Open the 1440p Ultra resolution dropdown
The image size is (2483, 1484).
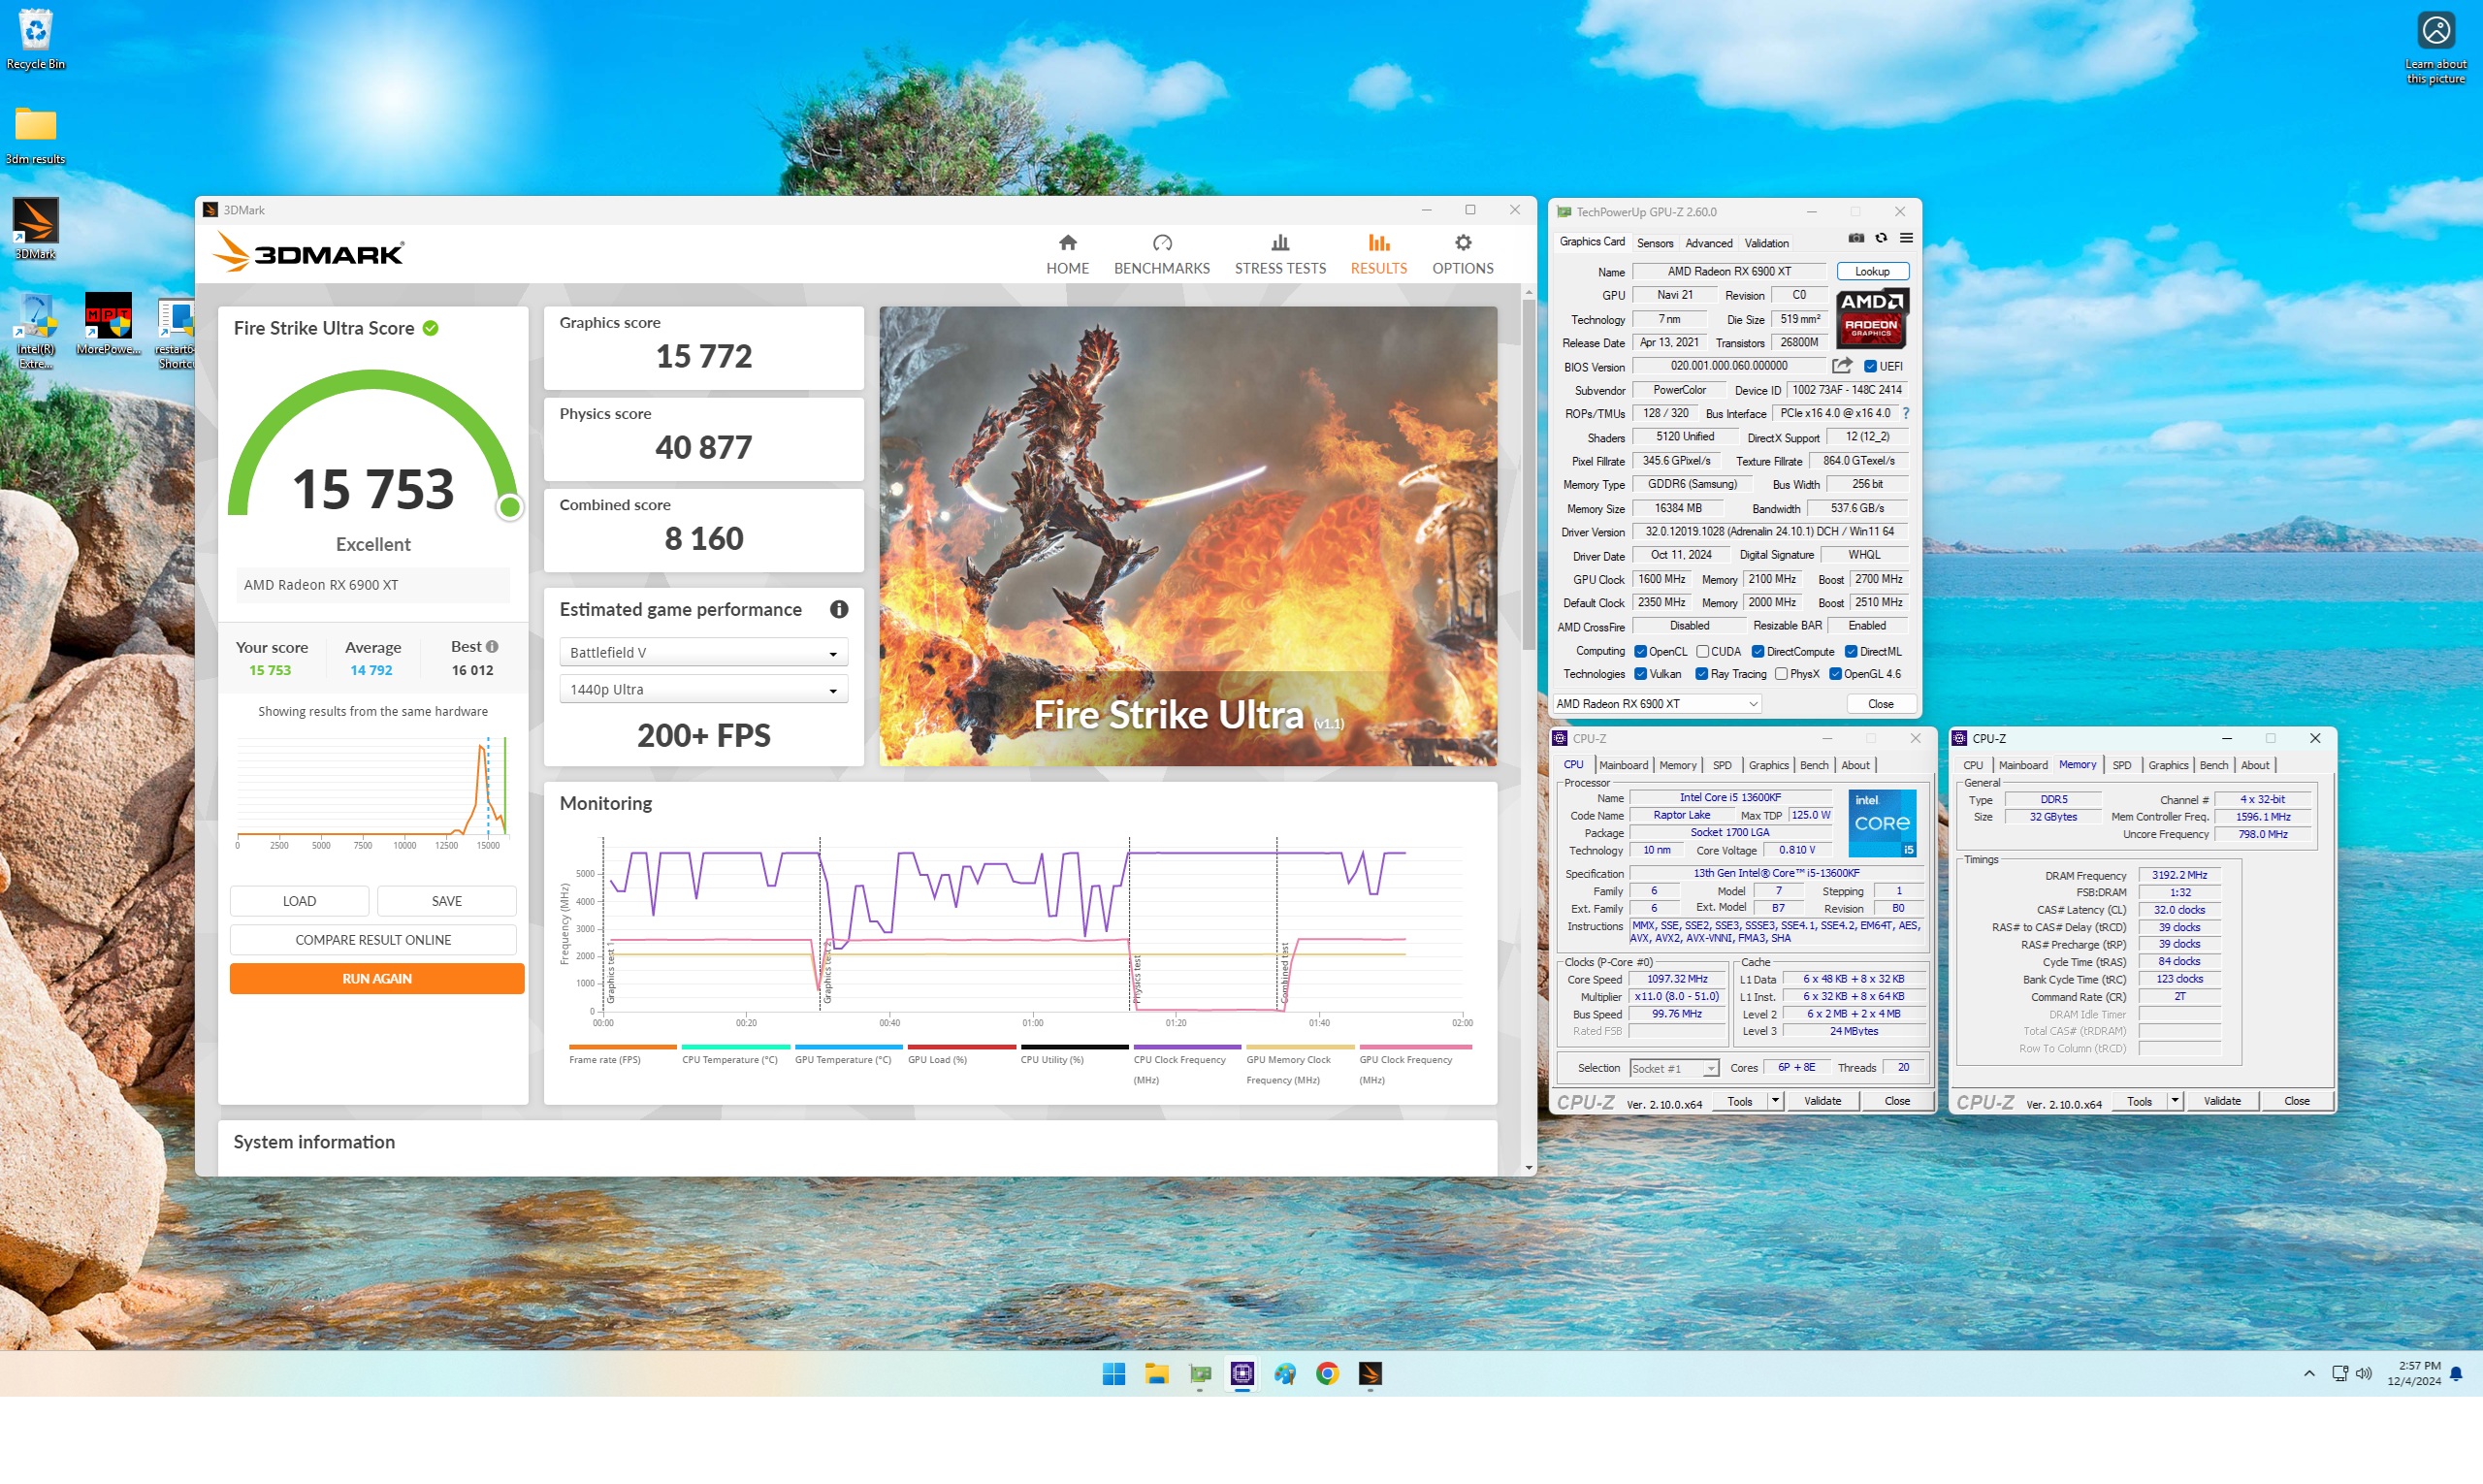(x=703, y=689)
